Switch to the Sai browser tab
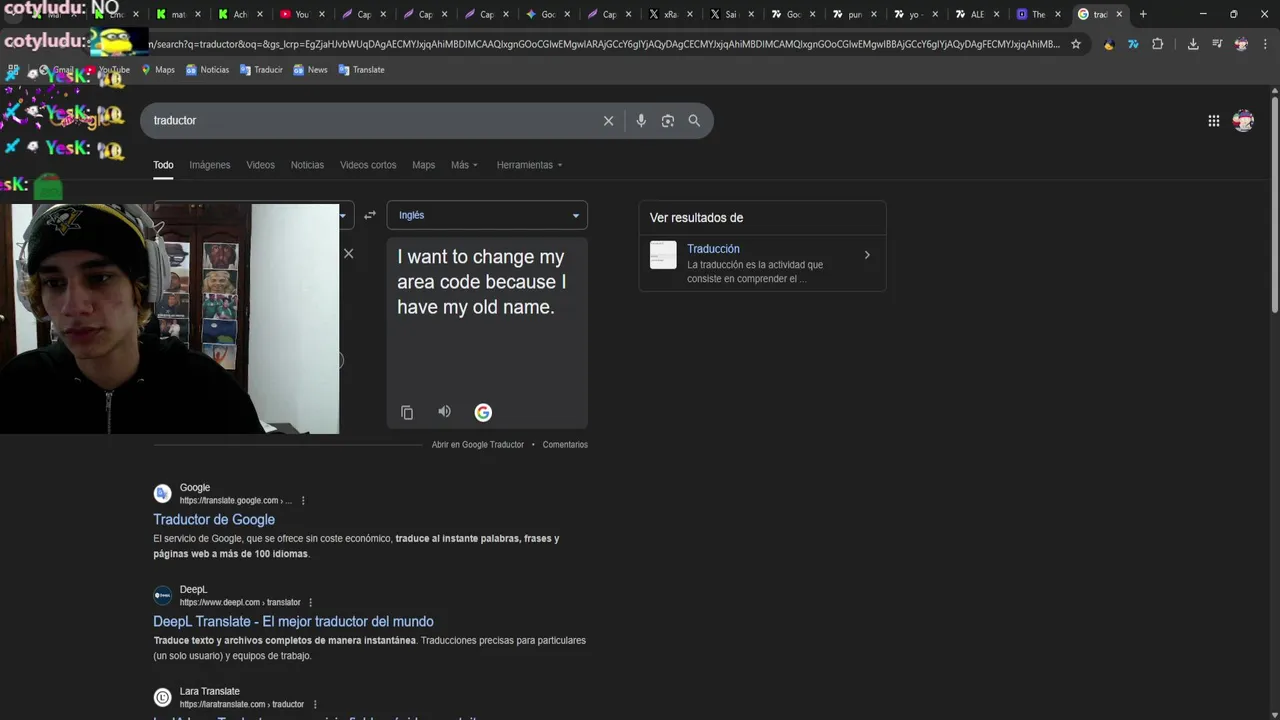The height and width of the screenshot is (720, 1280). (723, 14)
